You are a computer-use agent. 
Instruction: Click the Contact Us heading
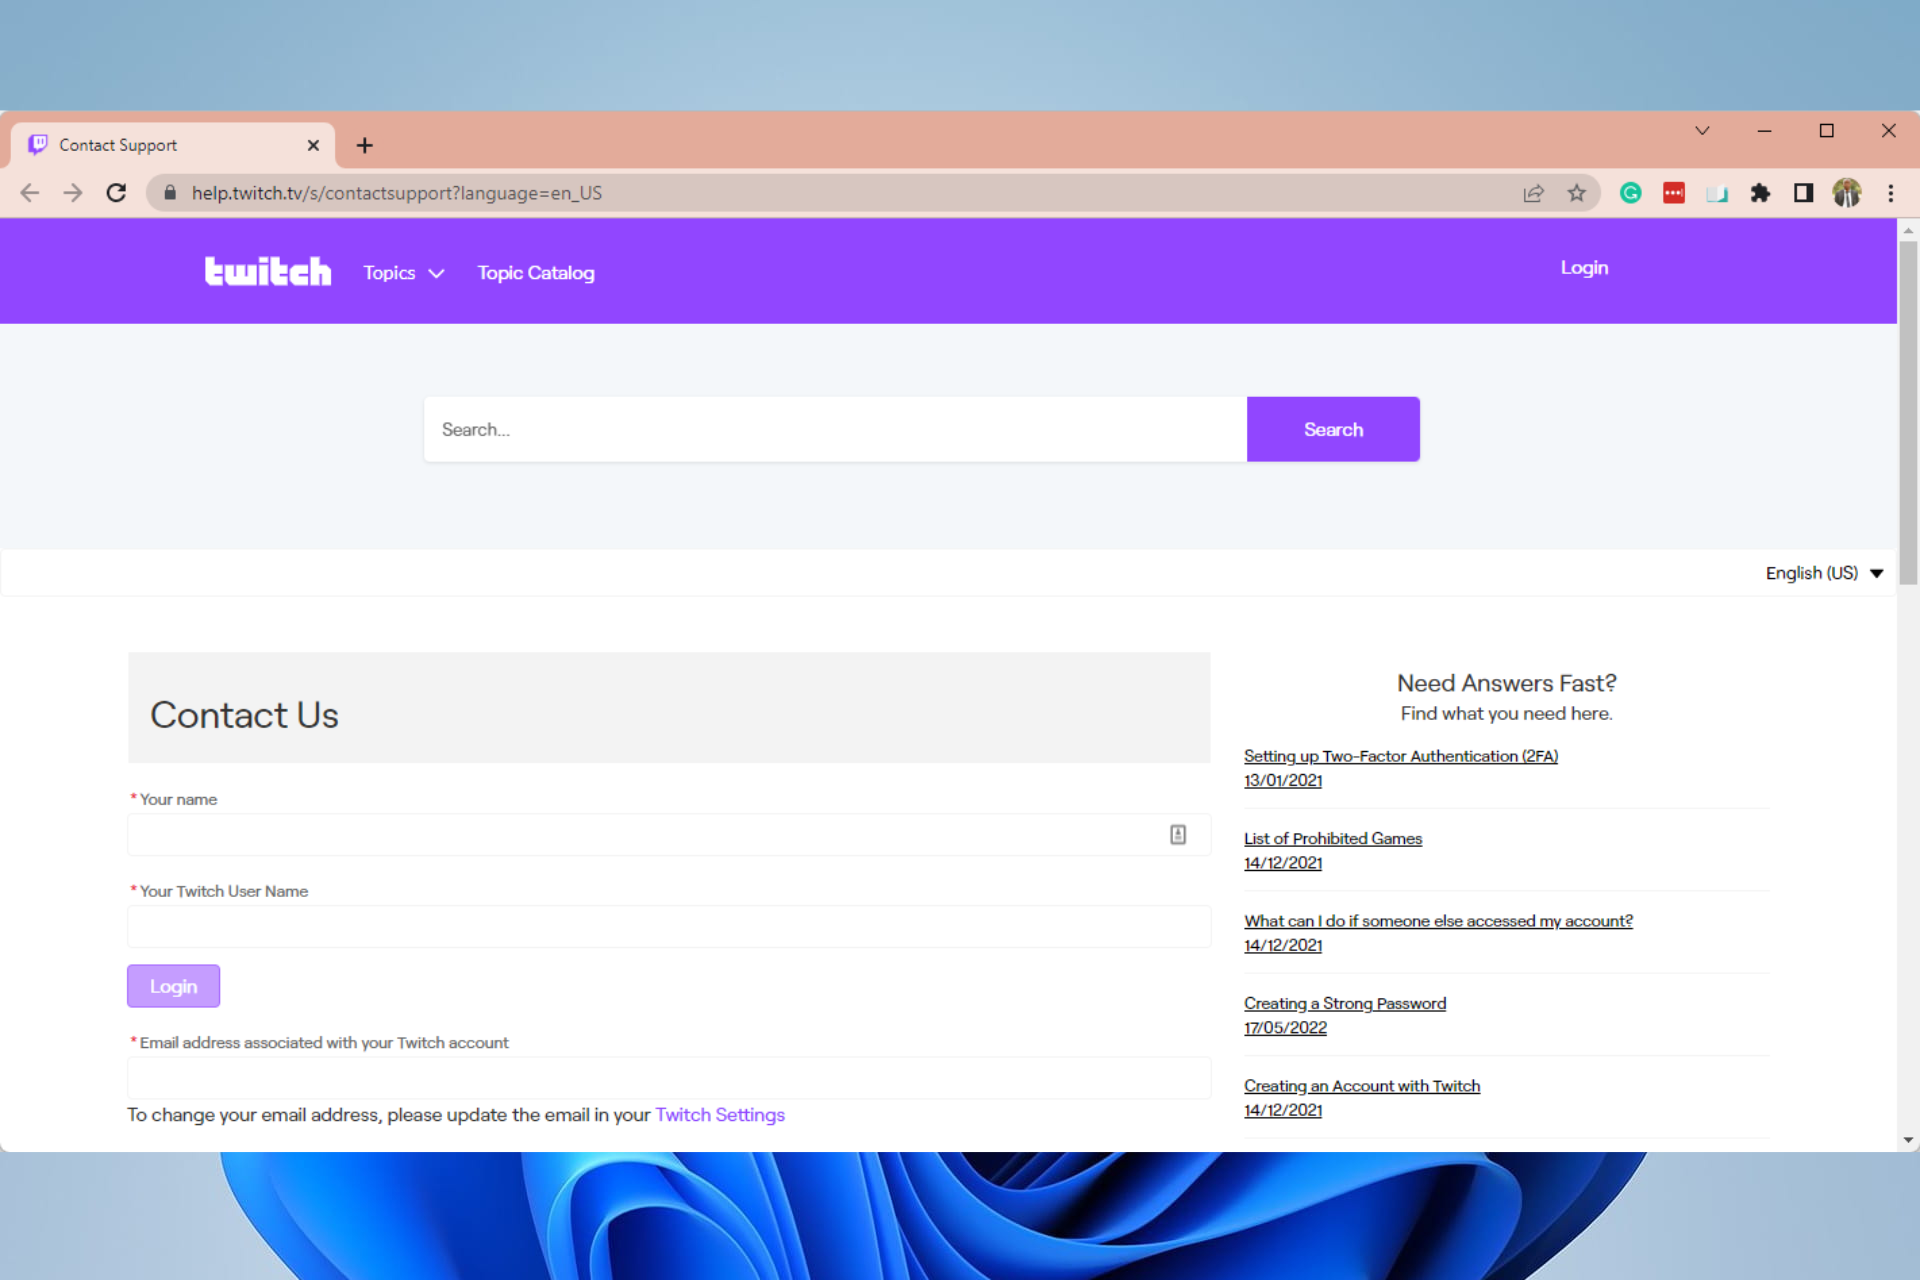pos(244,715)
